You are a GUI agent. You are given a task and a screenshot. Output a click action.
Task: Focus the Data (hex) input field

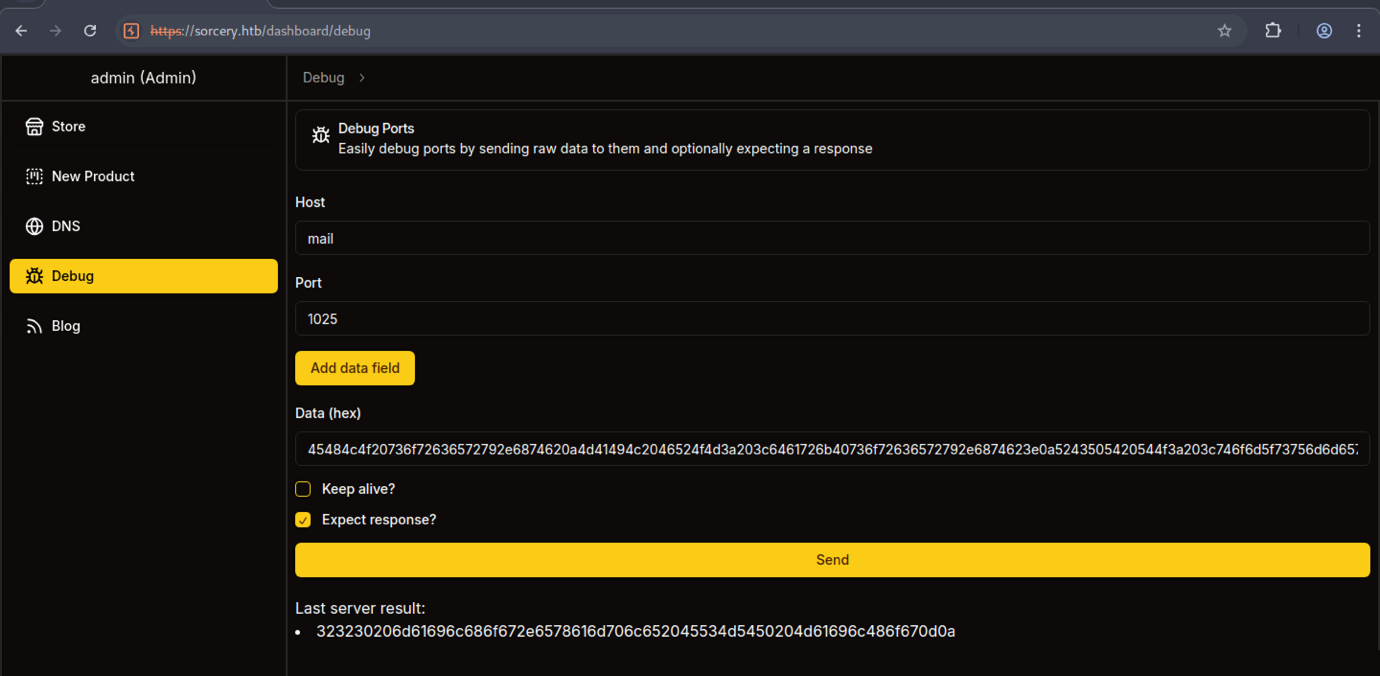[x=831, y=450]
